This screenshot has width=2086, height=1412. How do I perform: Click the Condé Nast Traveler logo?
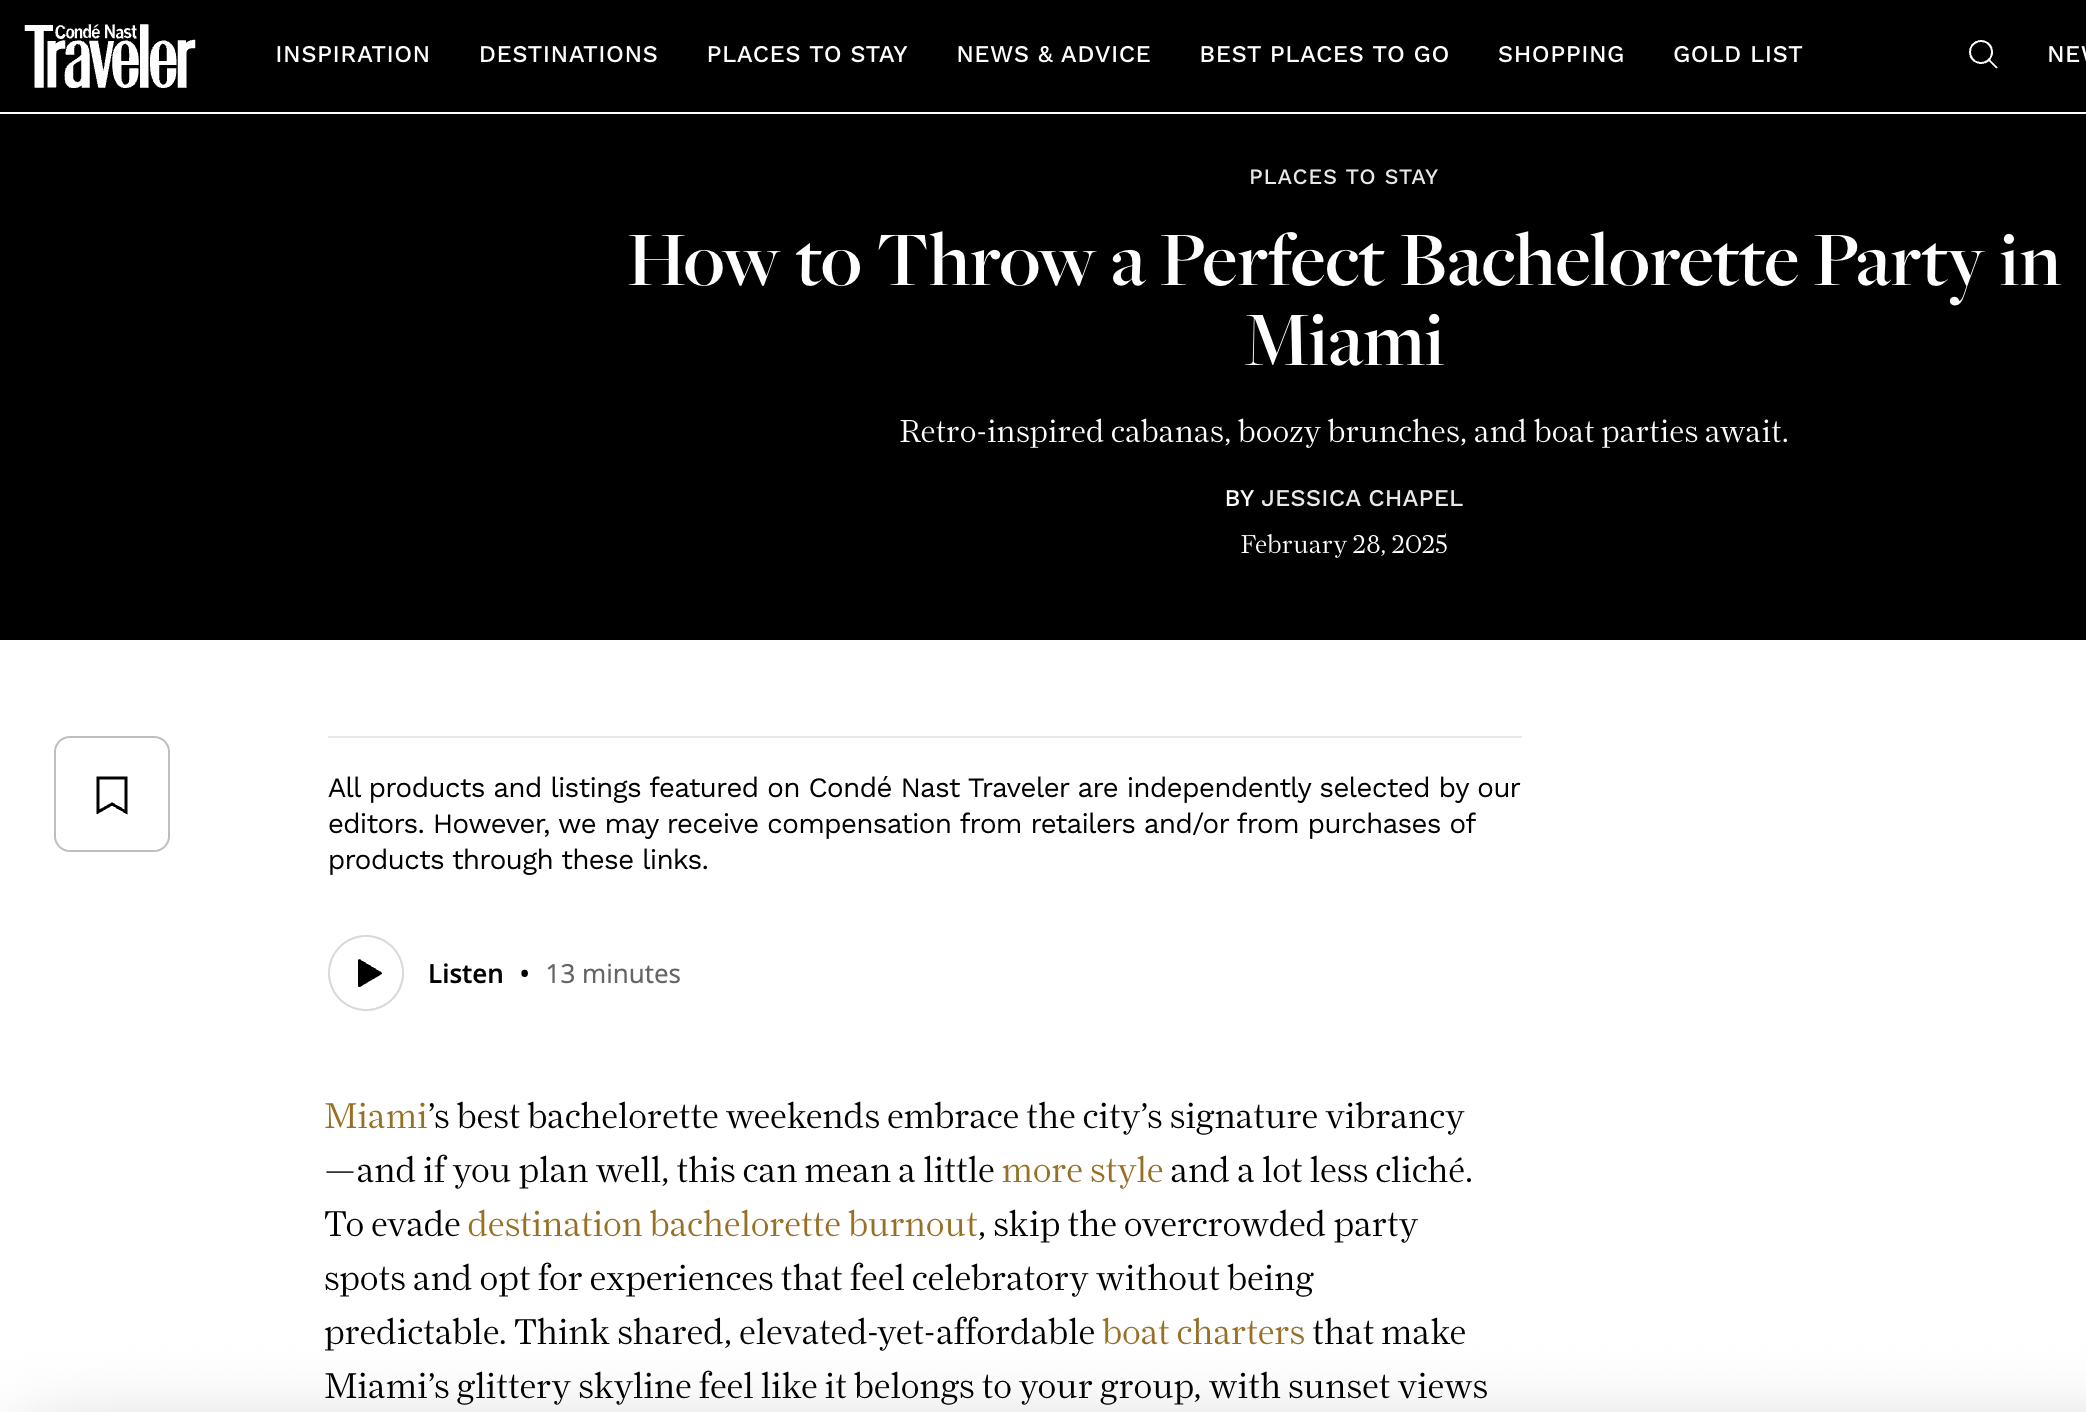[110, 56]
